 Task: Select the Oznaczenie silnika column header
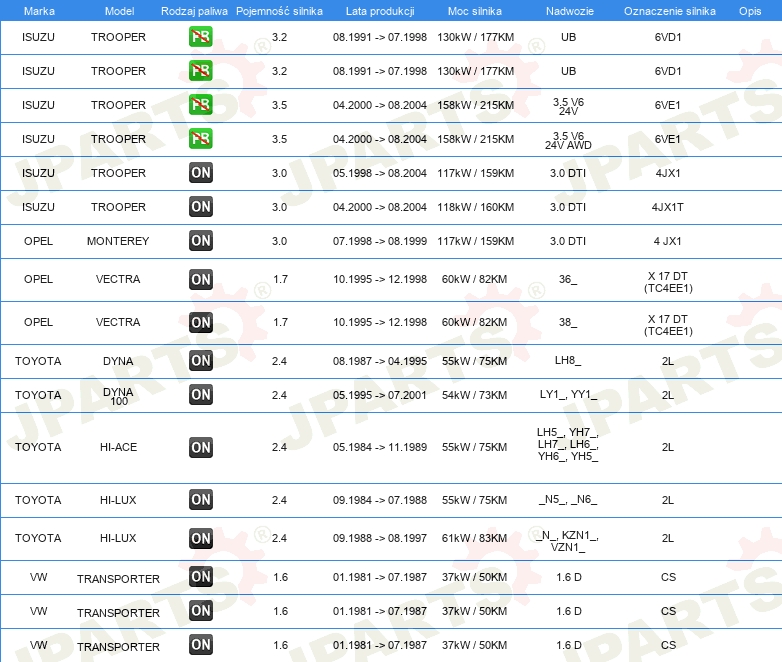click(x=668, y=11)
